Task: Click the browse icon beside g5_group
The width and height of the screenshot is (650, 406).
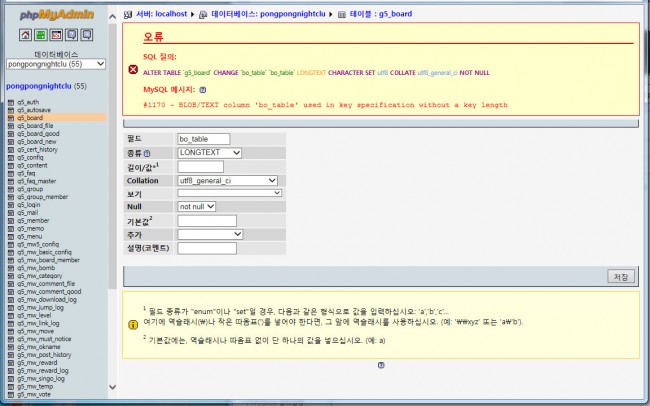Action: pyautogui.click(x=11, y=189)
